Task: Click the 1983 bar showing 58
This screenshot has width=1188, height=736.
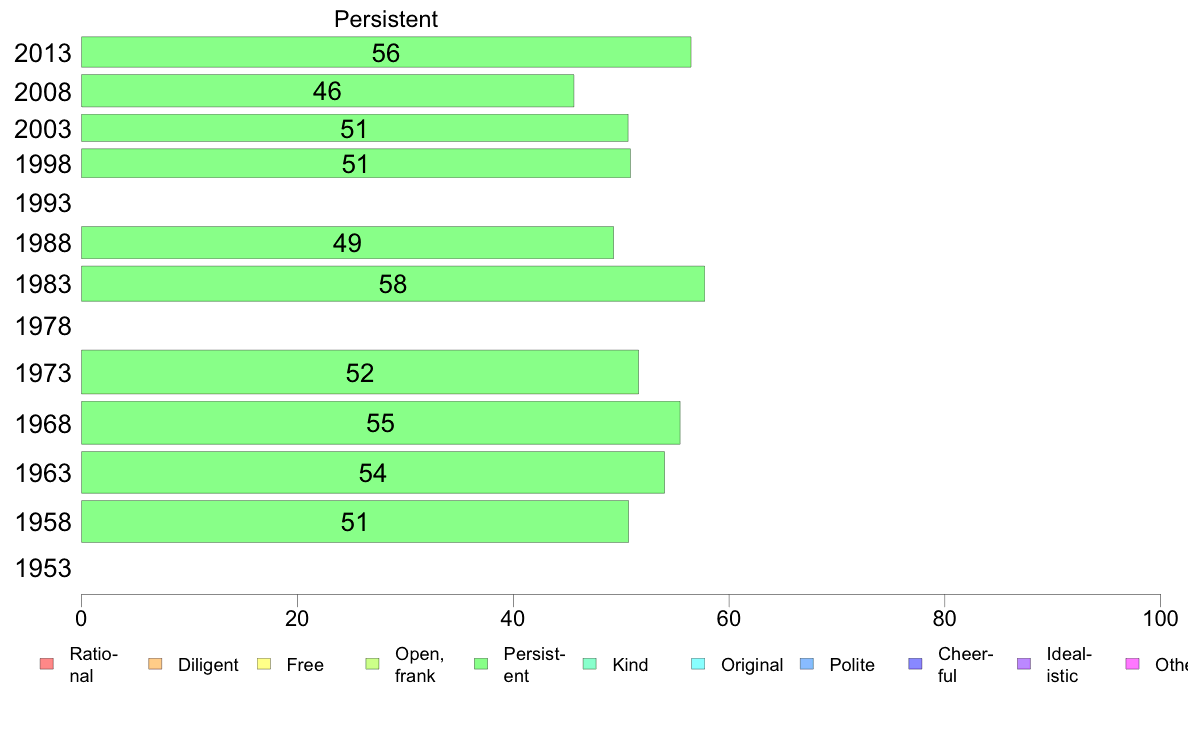Action: [x=392, y=283]
